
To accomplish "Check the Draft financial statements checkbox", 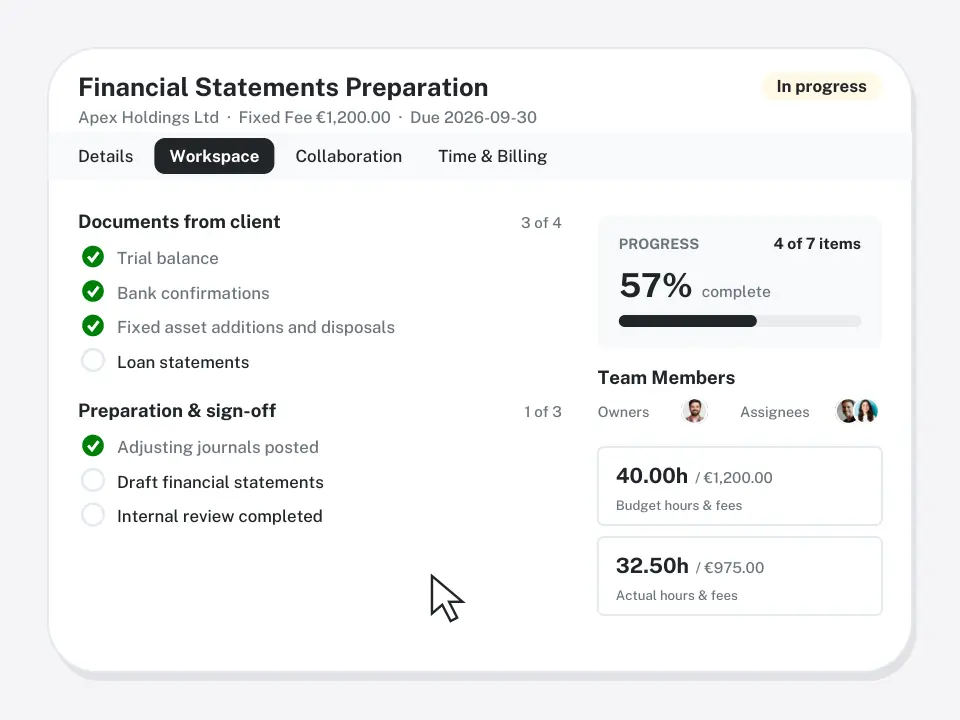I will 93,481.
